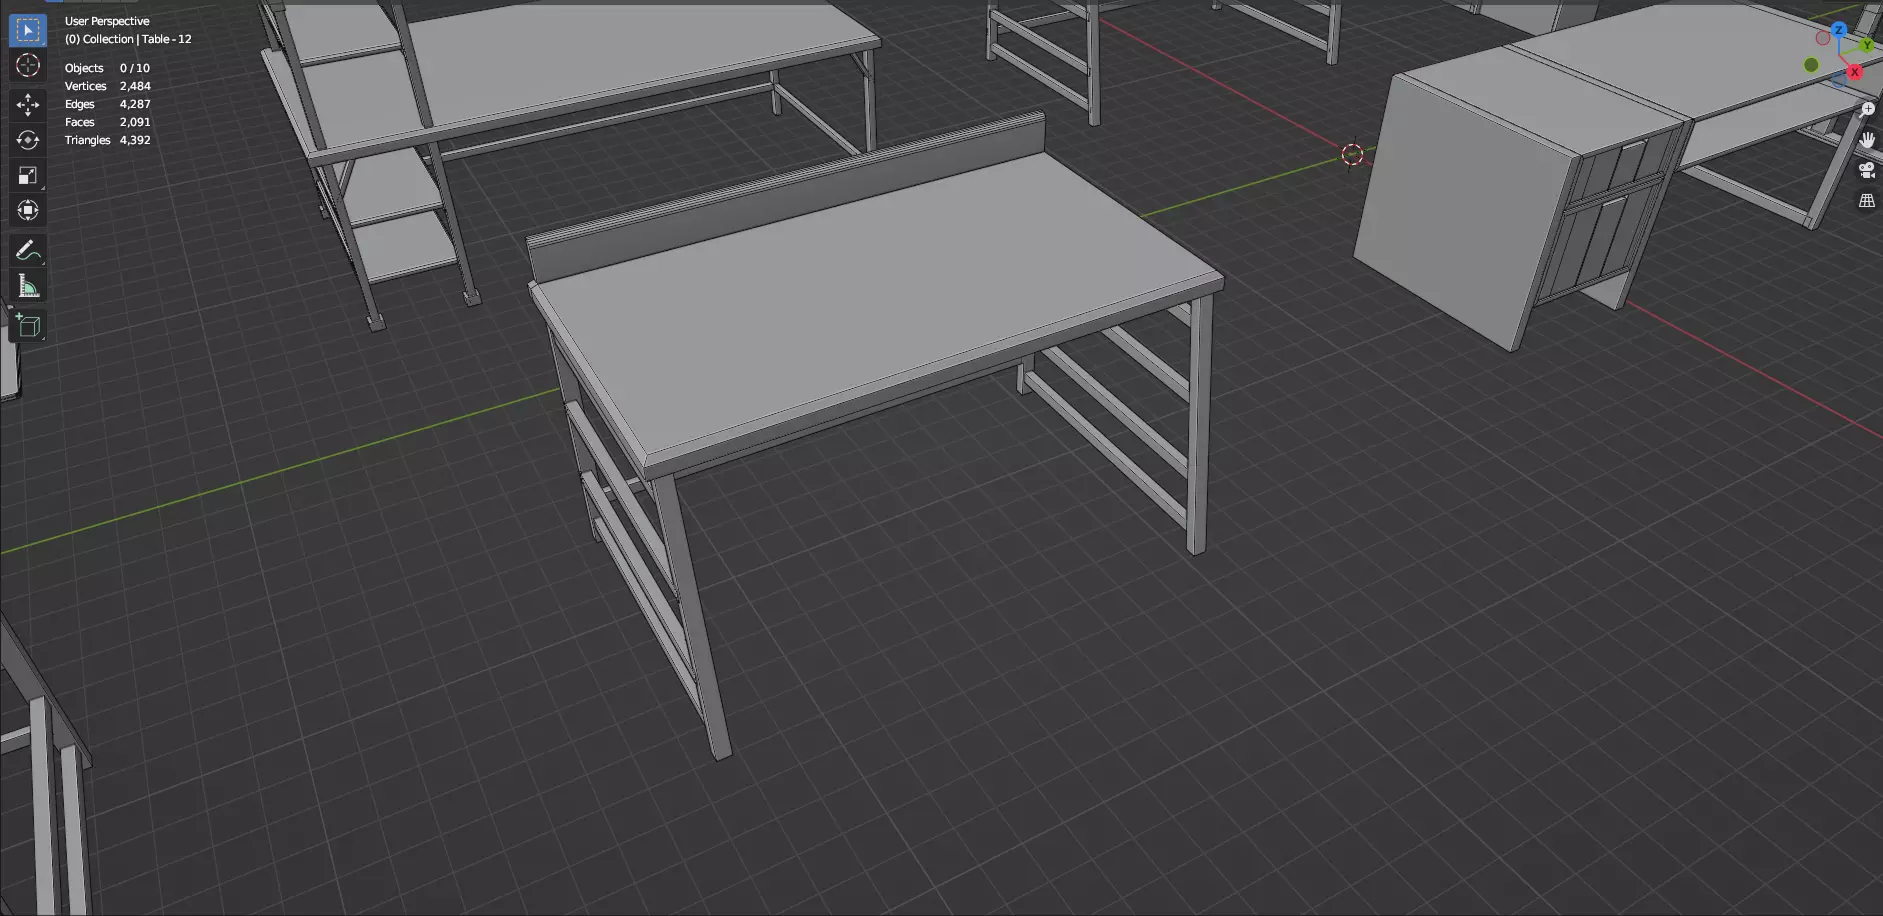Activate the 3D Cursor tool
1883x916 pixels.
click(x=28, y=66)
